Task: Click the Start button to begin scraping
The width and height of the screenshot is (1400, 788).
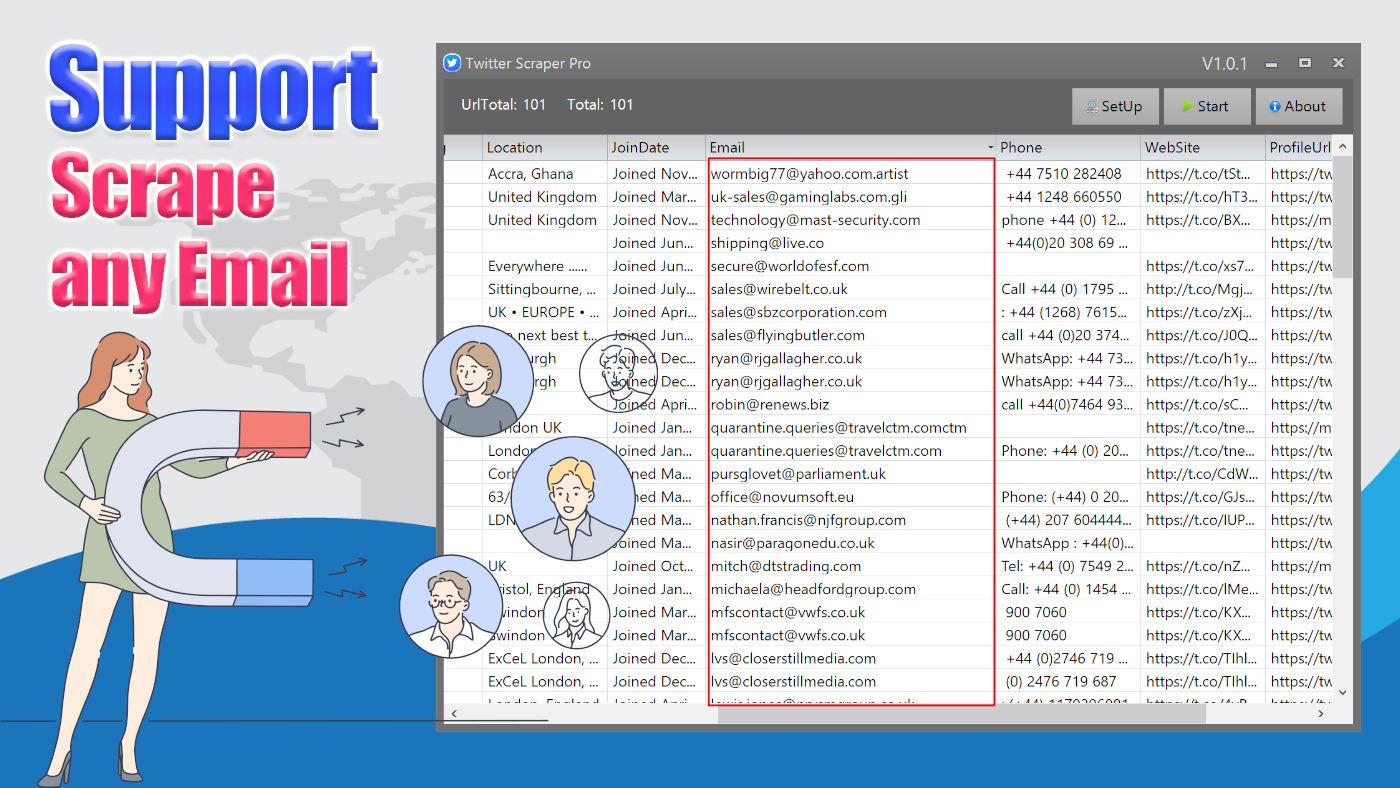Action: click(x=1207, y=107)
